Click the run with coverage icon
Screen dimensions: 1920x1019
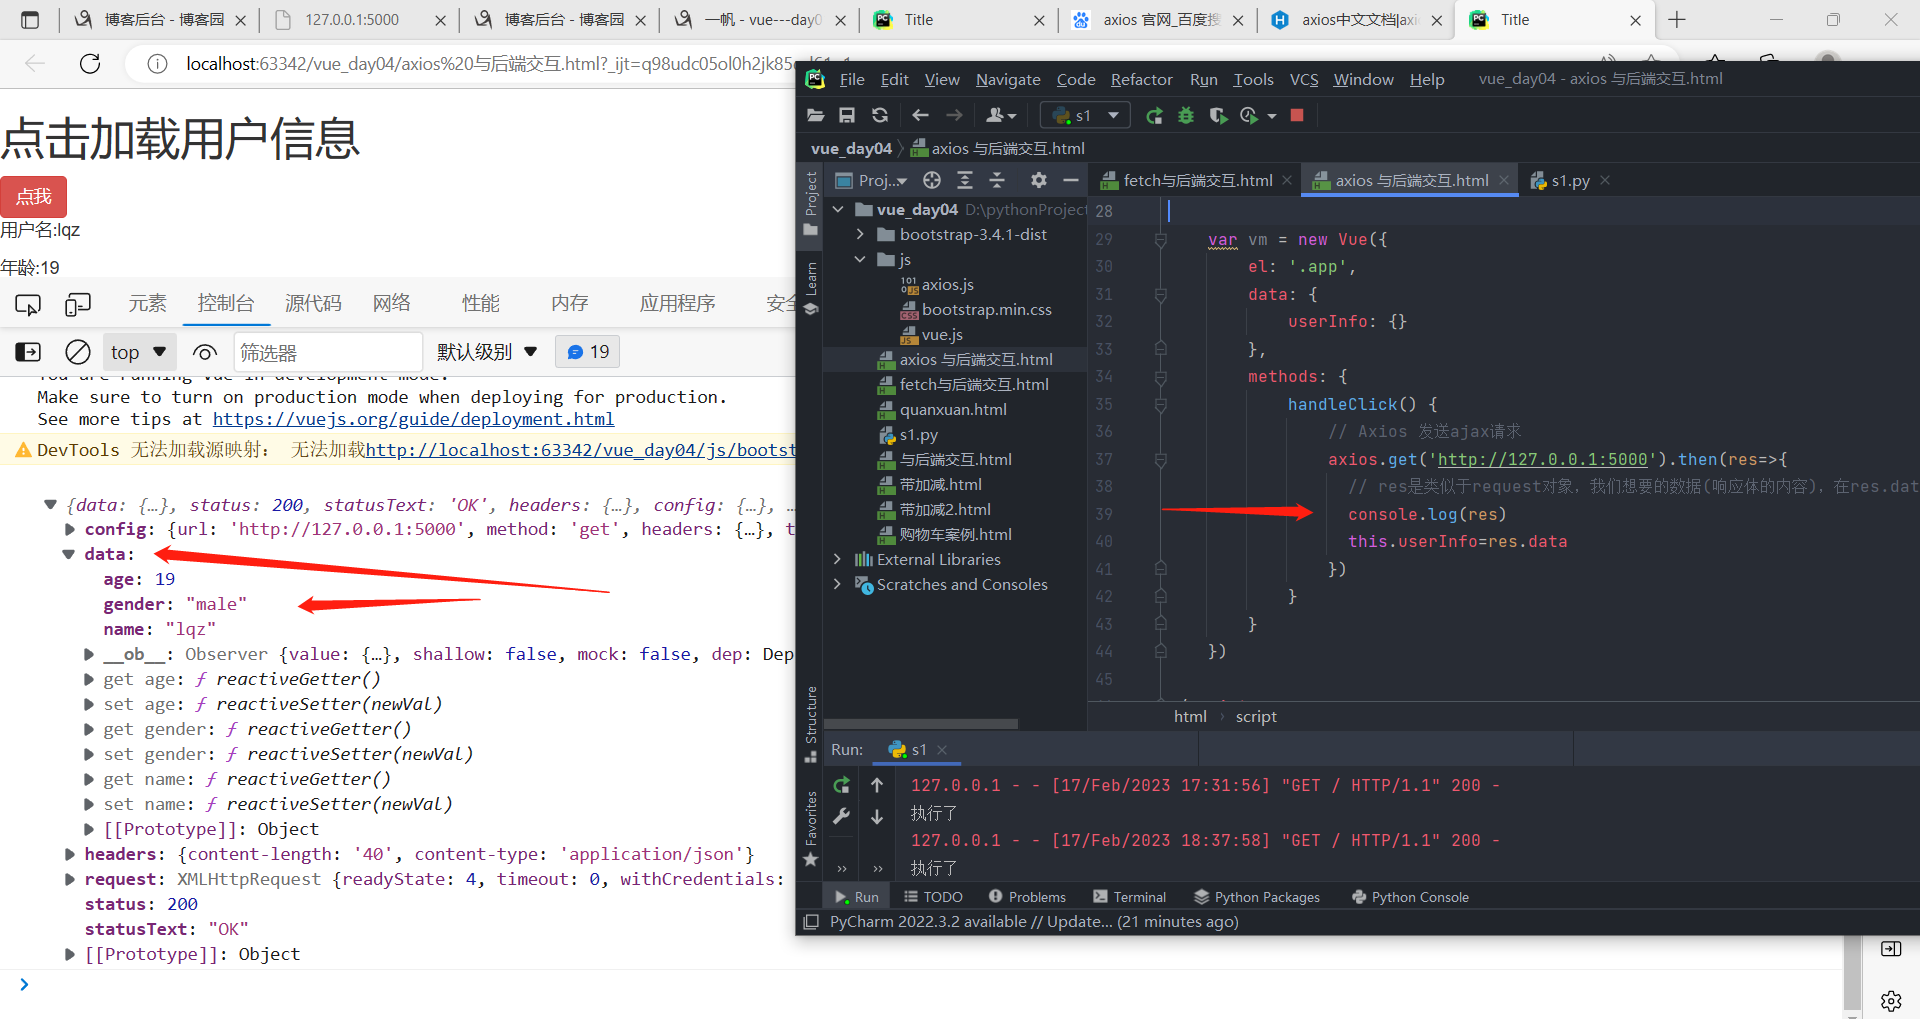coord(1218,116)
